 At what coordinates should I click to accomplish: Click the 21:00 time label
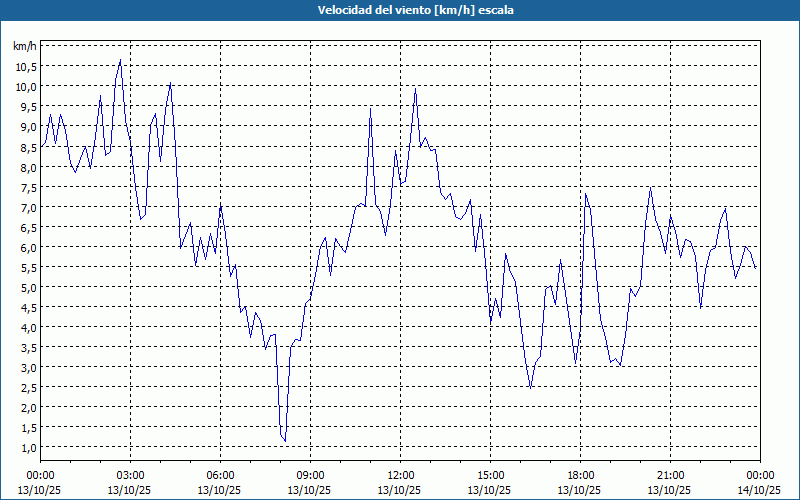click(670, 475)
